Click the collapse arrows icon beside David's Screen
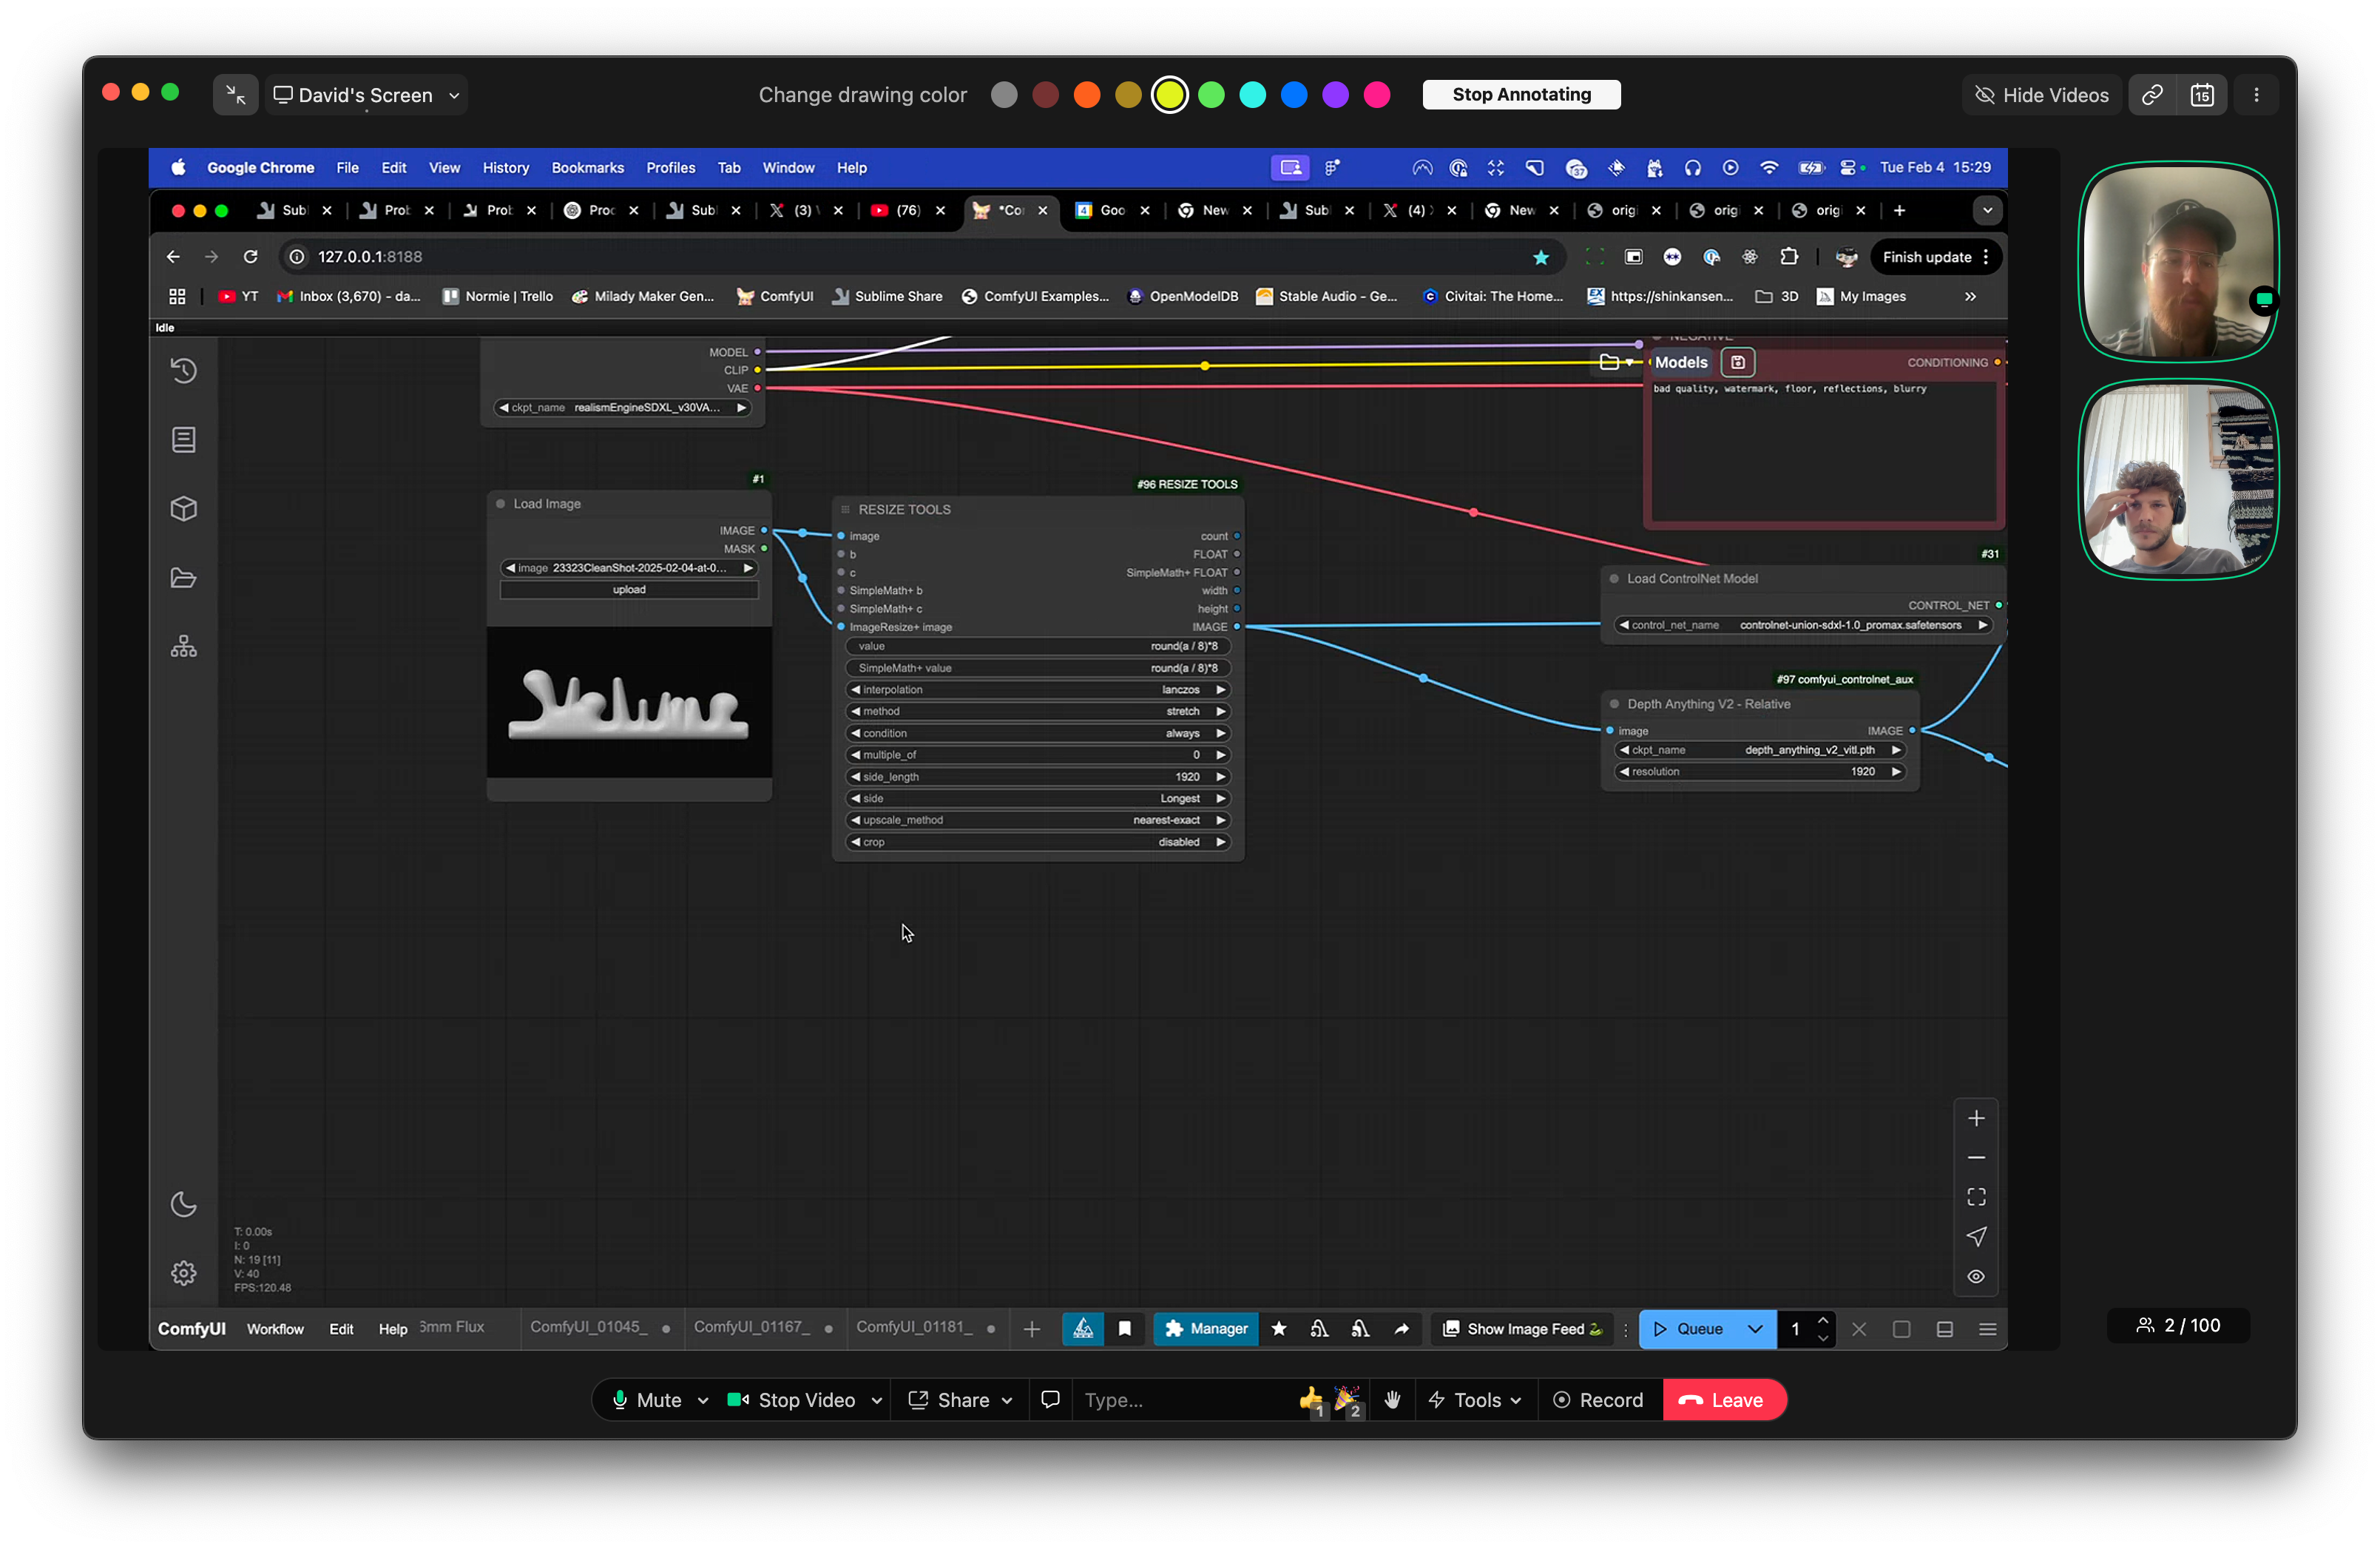Viewport: 2380px width, 1549px height. (236, 94)
